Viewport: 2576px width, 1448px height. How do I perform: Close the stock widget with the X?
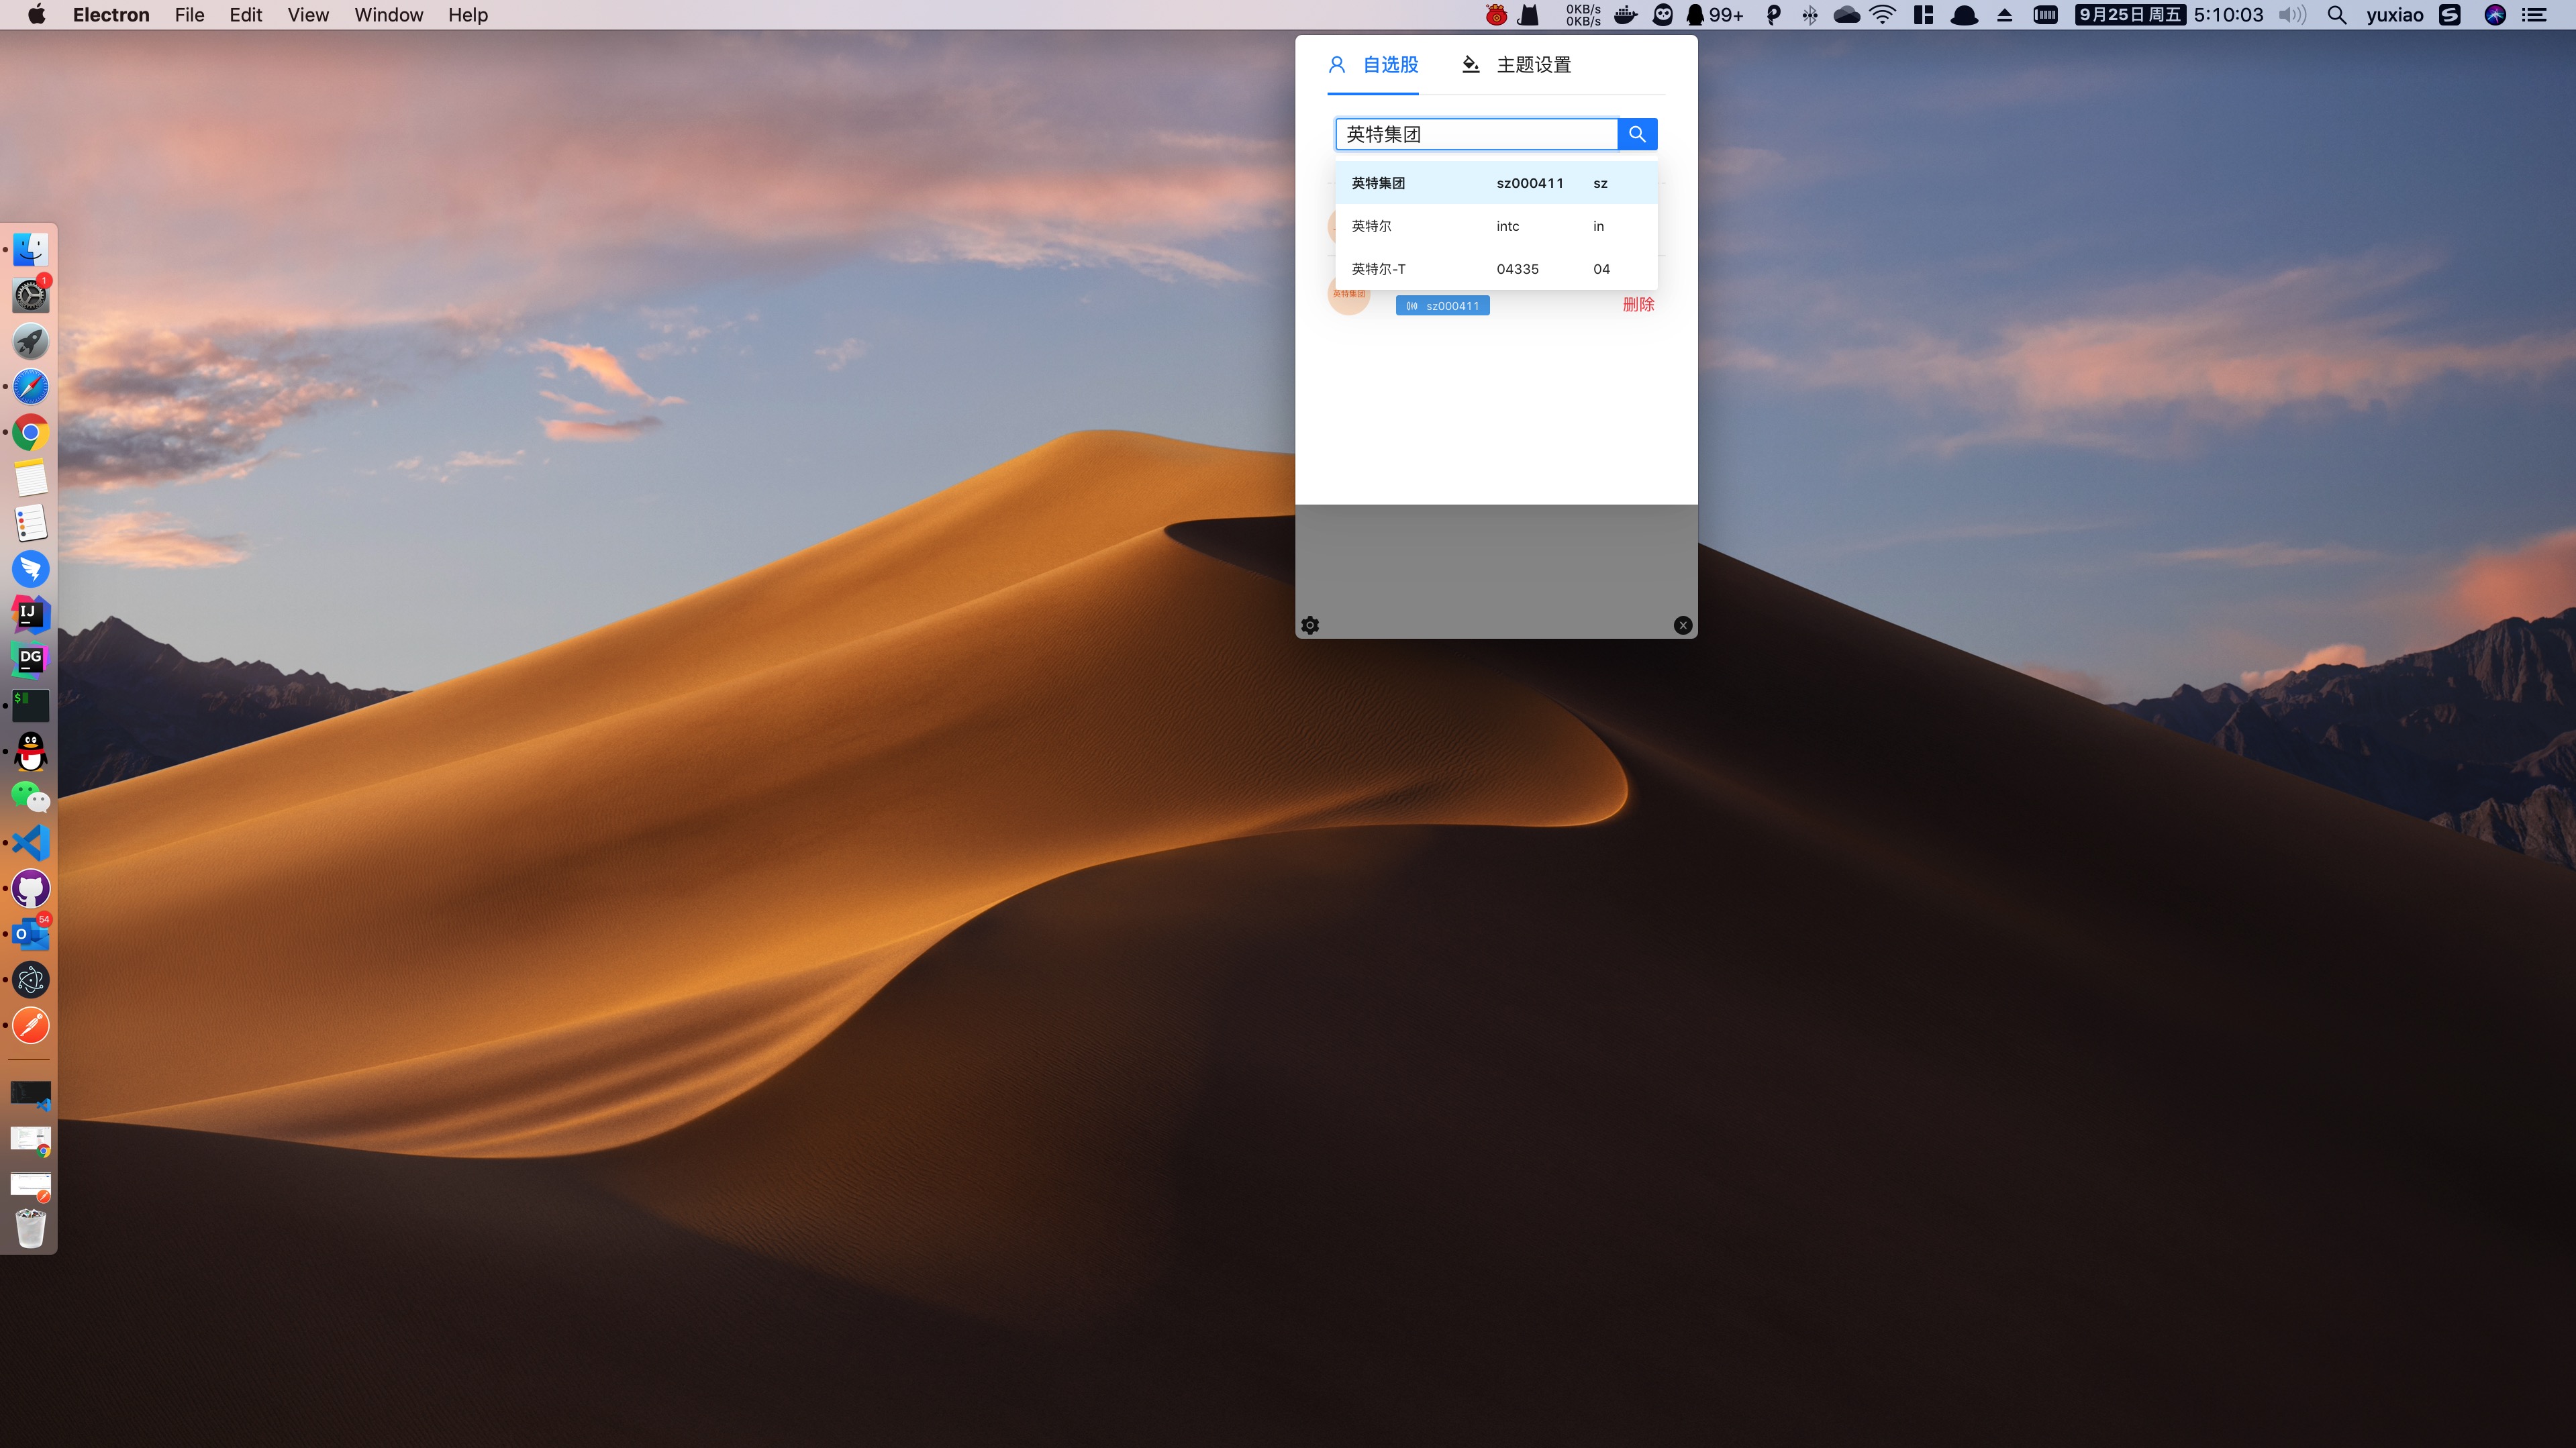click(x=1683, y=625)
